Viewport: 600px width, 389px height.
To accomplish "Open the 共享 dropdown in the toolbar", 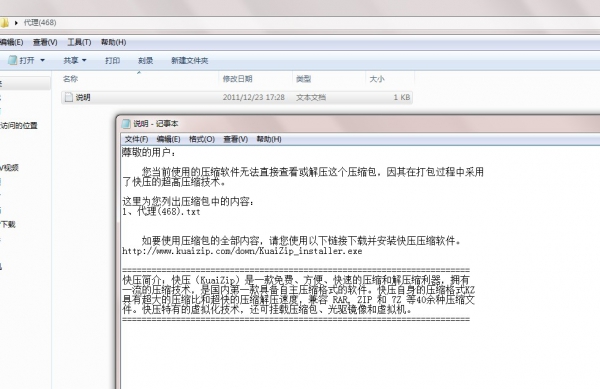I will (75, 60).
